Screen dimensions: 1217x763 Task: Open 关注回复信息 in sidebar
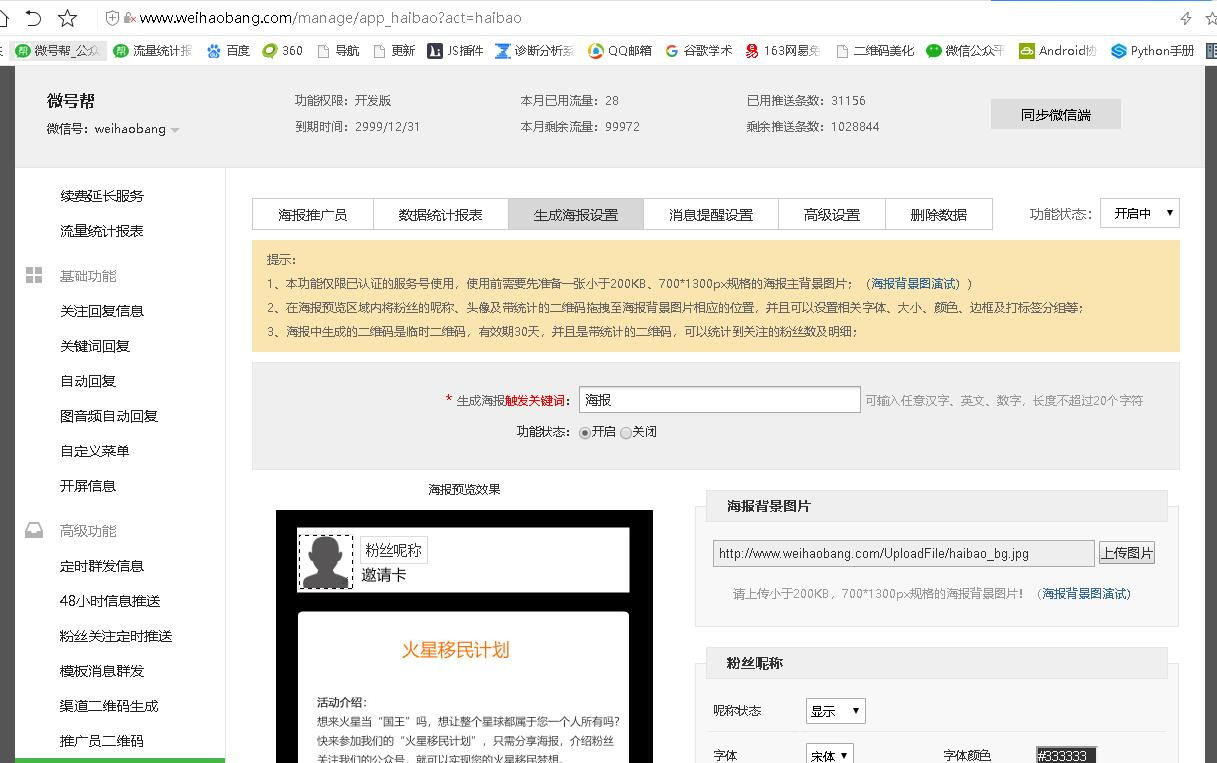[101, 311]
